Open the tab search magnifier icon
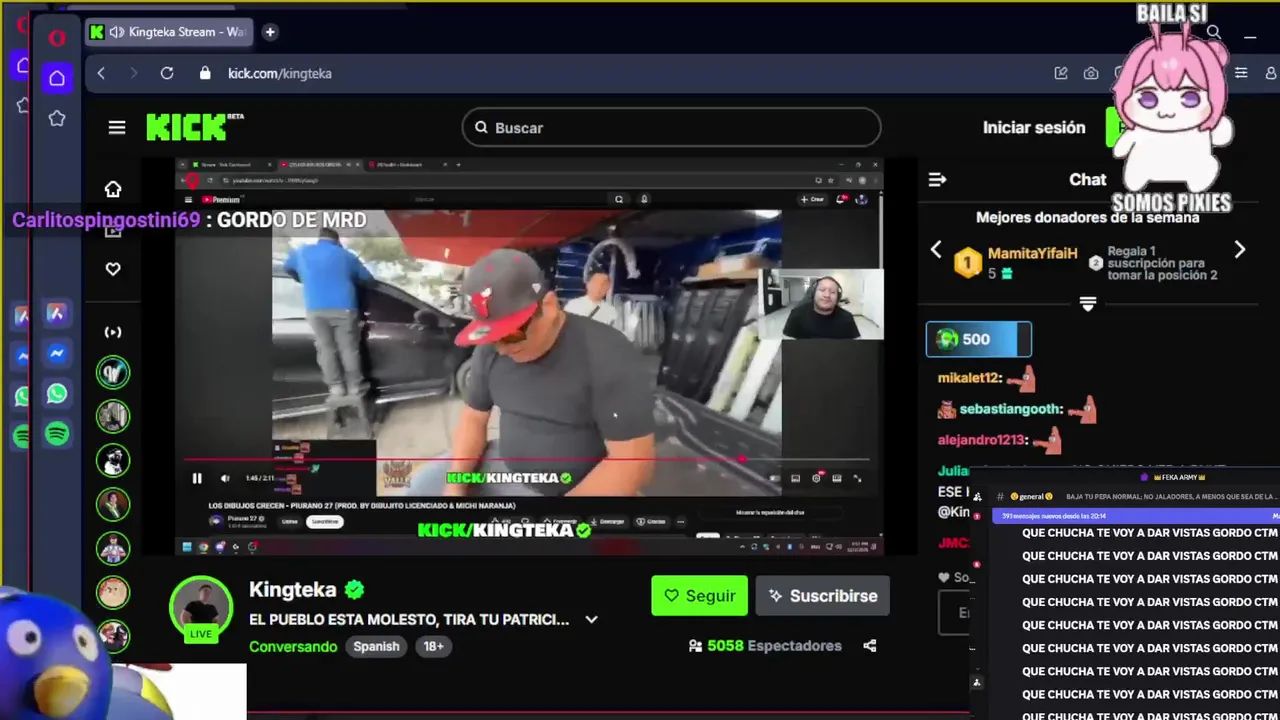The height and width of the screenshot is (720, 1280). (1214, 32)
